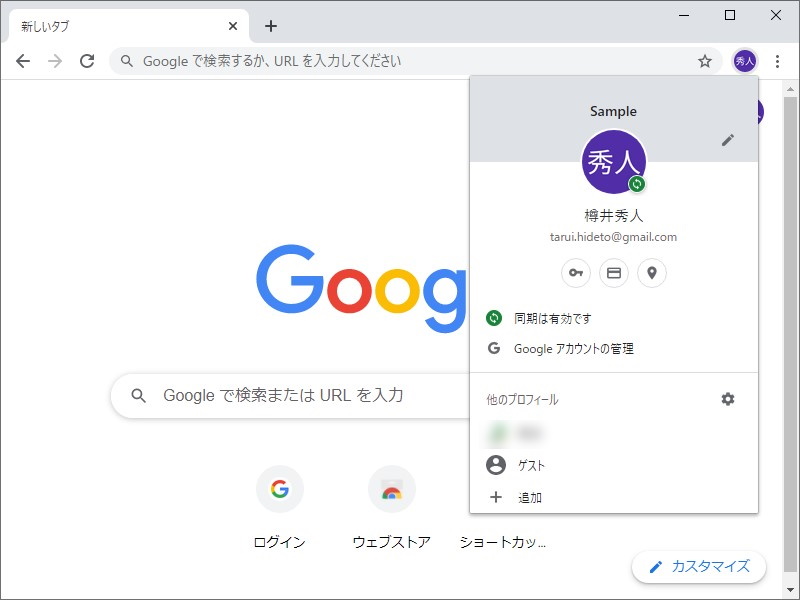Click the scrollbar up arrow

(790, 89)
